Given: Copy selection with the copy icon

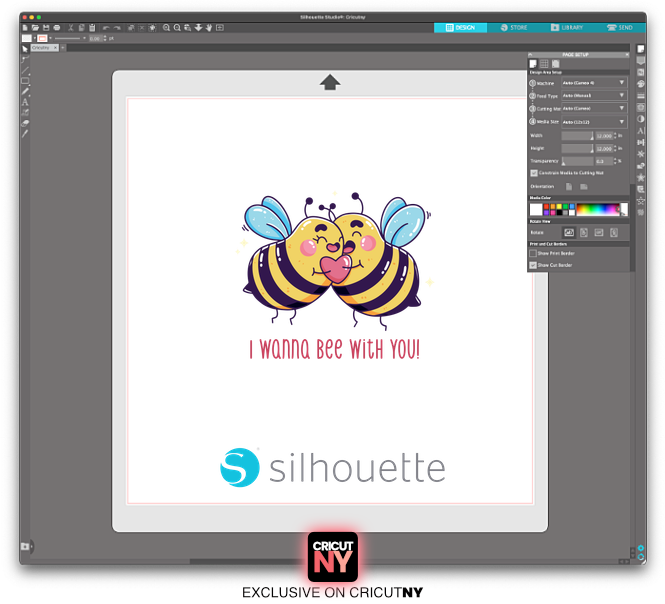Looking at the screenshot, I should click(x=81, y=28).
